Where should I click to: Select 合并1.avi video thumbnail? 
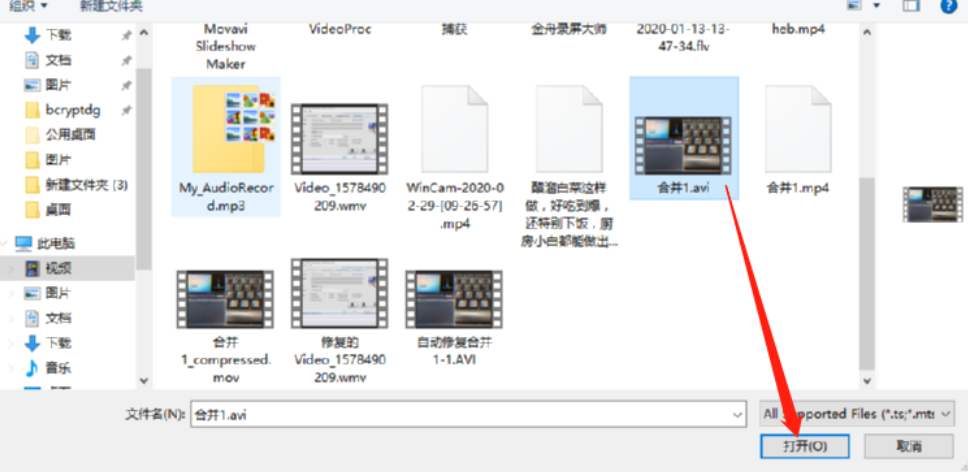(683, 146)
